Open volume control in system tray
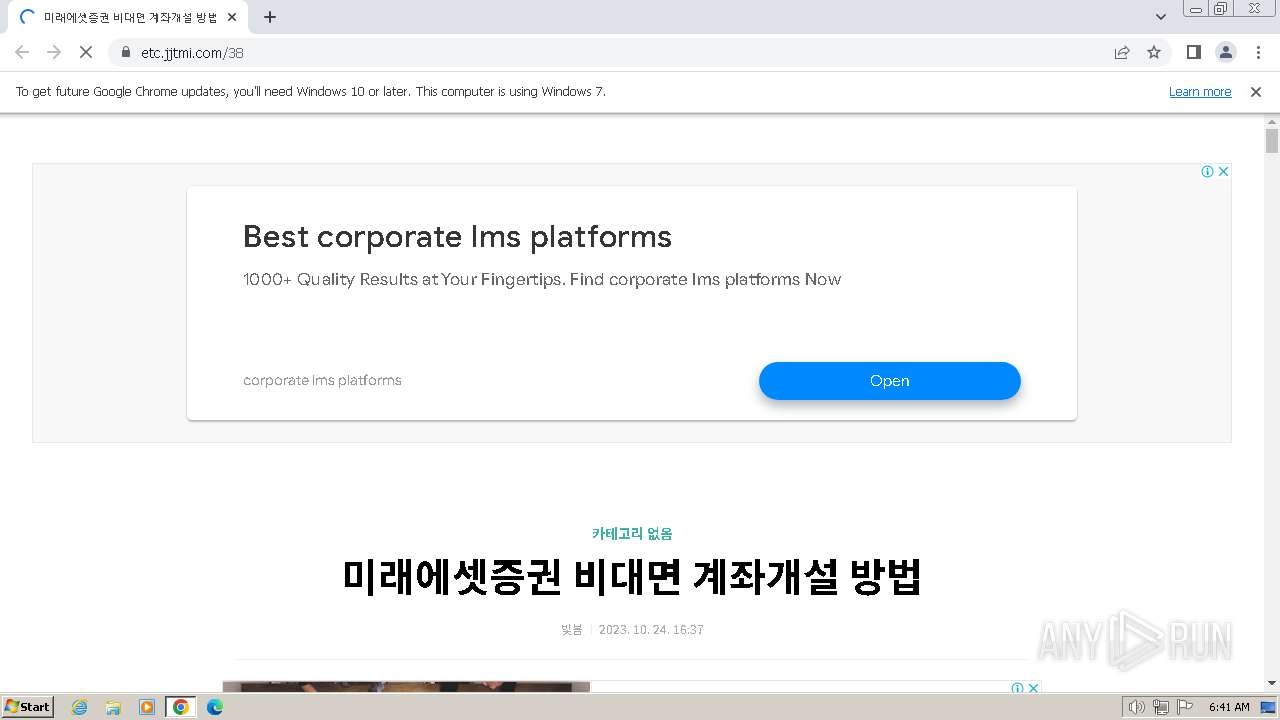 (1136, 707)
